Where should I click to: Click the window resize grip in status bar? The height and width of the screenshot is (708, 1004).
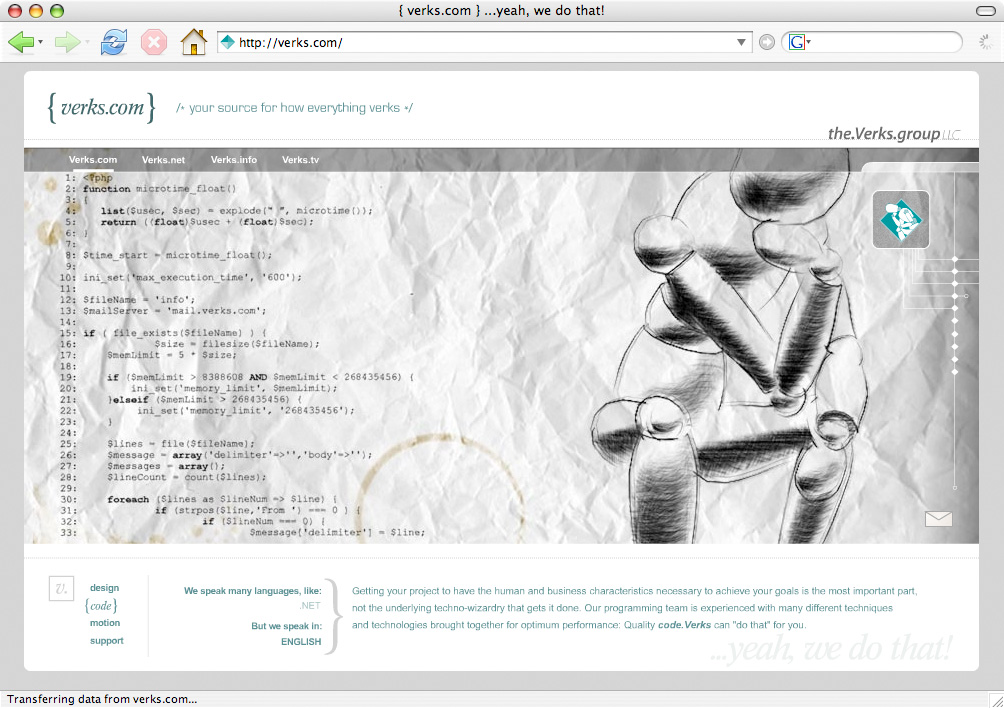point(996,700)
